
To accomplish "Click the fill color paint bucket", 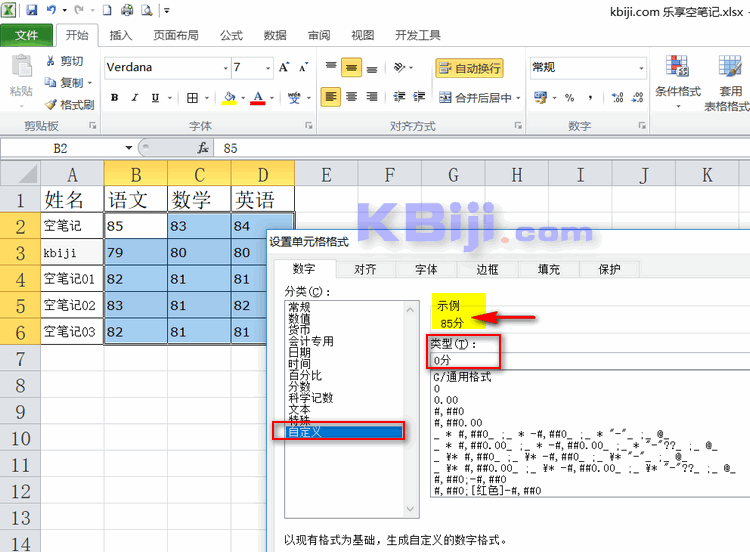I will point(229,98).
